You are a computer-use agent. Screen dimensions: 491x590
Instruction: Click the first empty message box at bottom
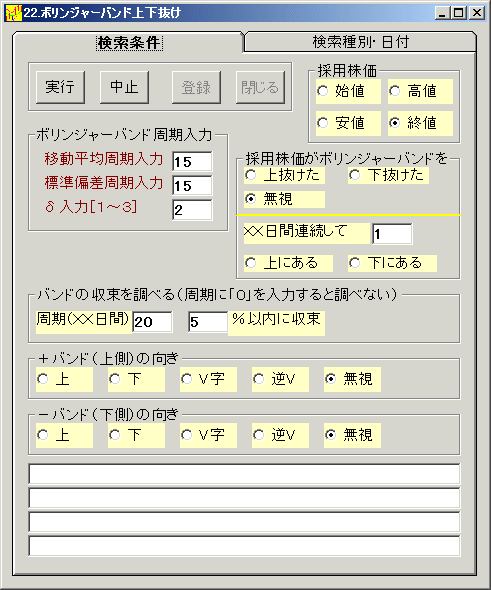pyautogui.click(x=244, y=474)
